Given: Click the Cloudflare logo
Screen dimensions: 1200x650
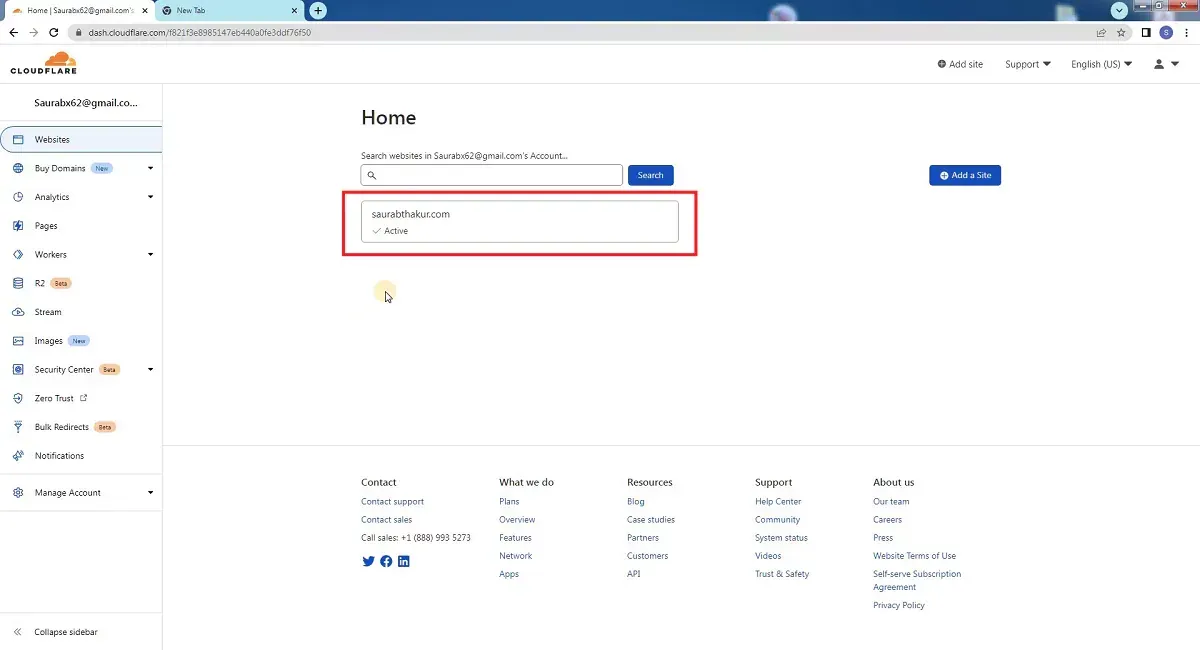Looking at the screenshot, I should [x=44, y=63].
